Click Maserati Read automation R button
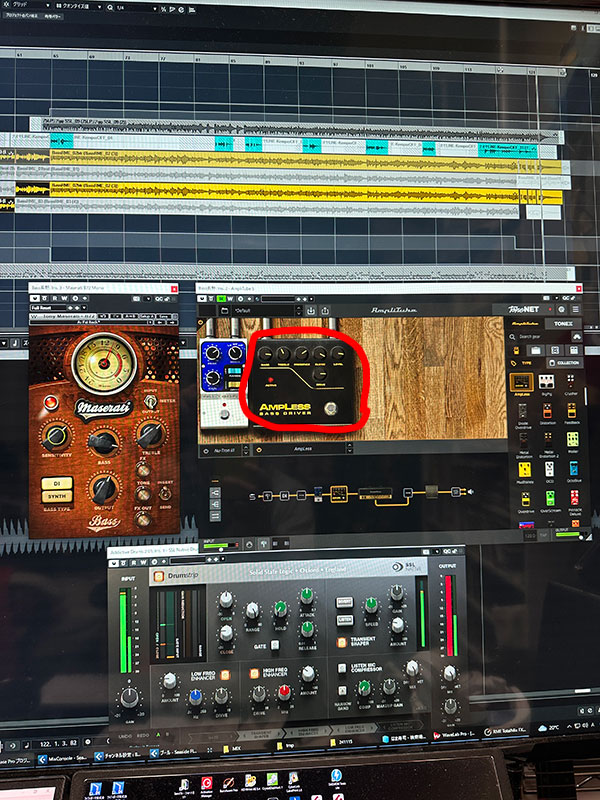 55,298
